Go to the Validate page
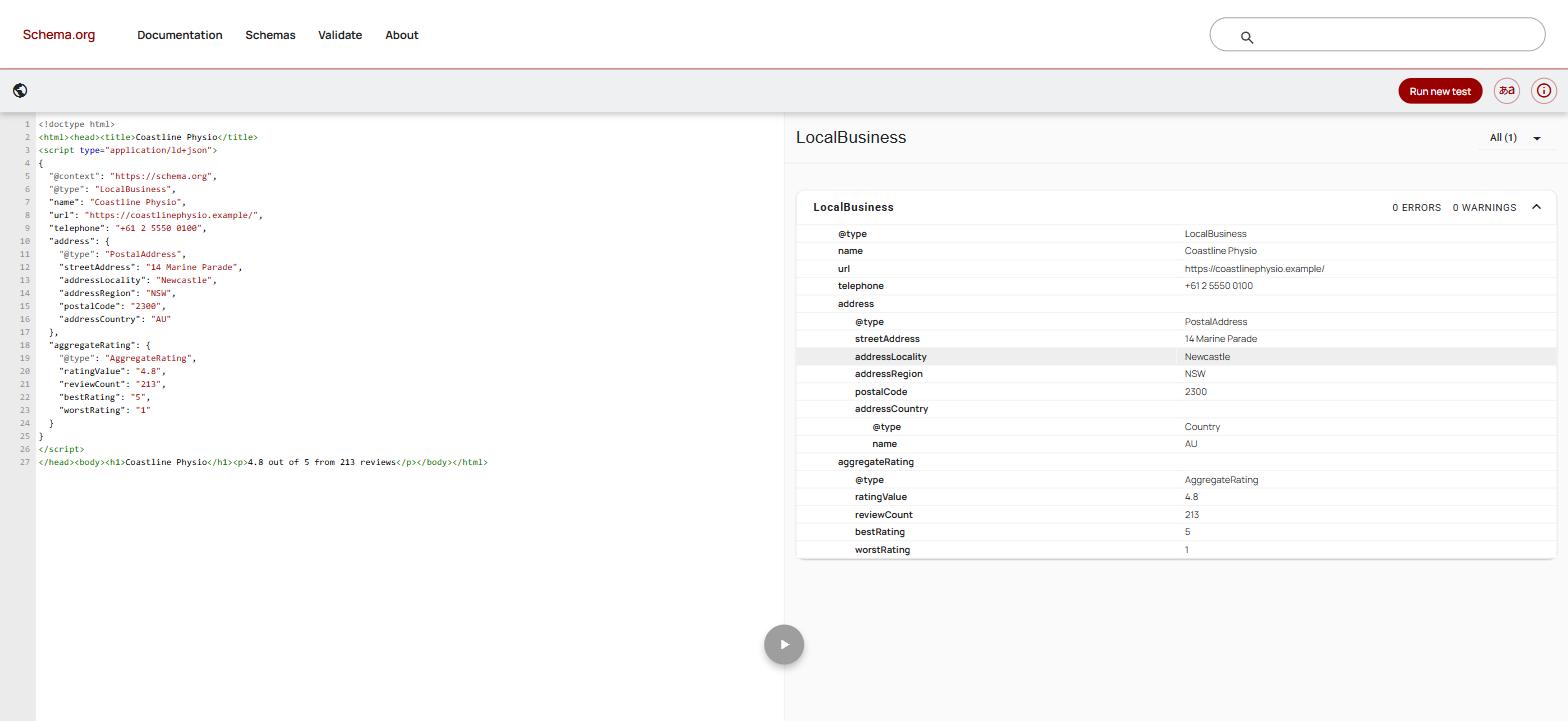 coord(340,35)
